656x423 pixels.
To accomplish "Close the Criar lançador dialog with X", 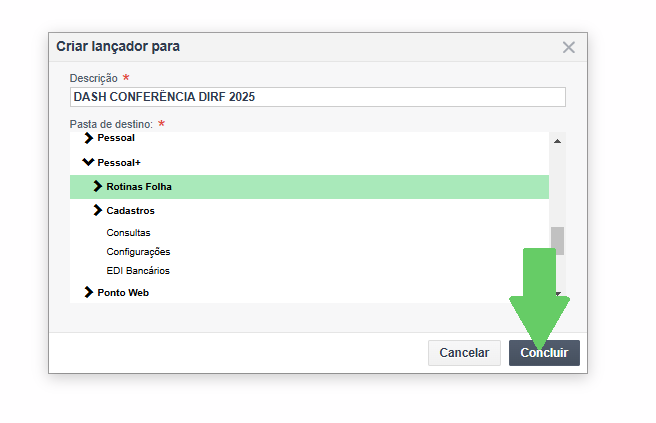I will [568, 47].
